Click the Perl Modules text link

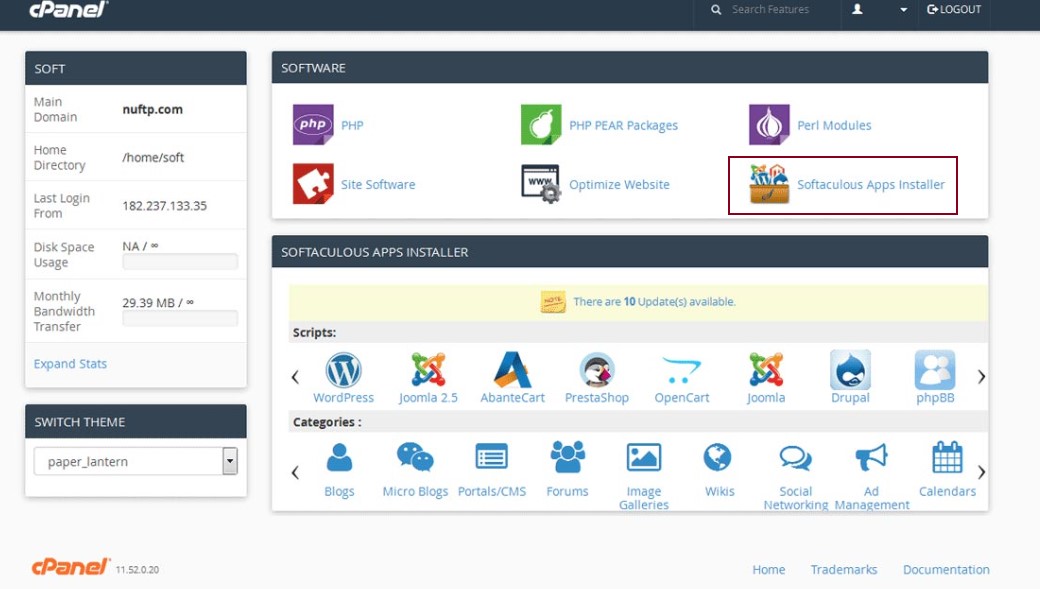click(834, 125)
